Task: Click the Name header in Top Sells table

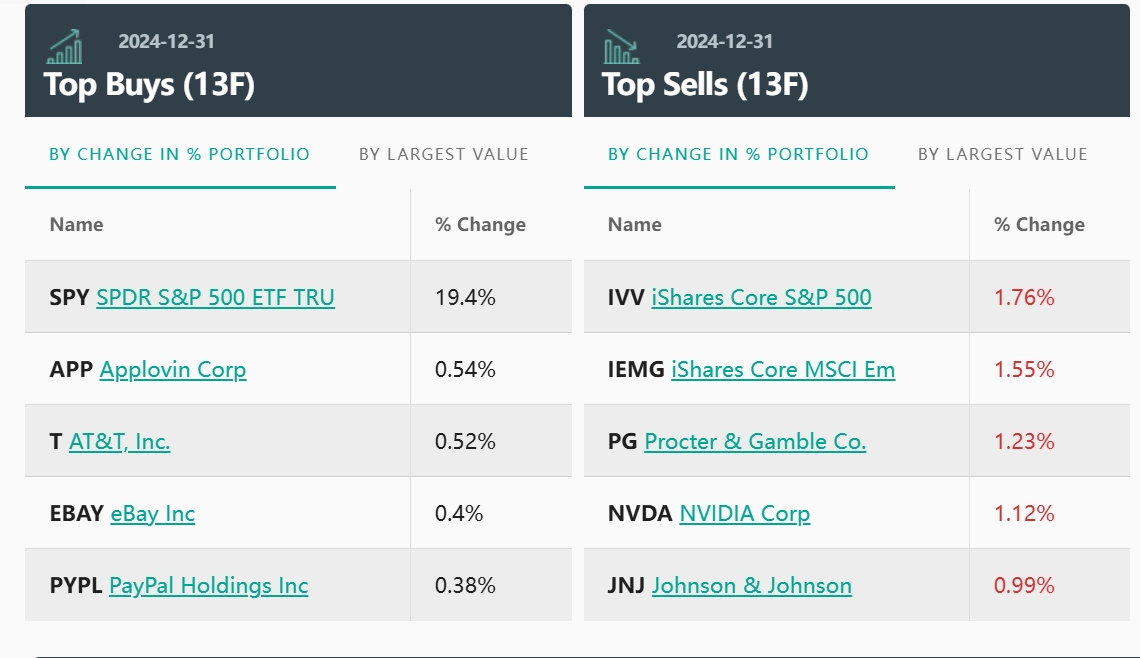Action: 634,224
